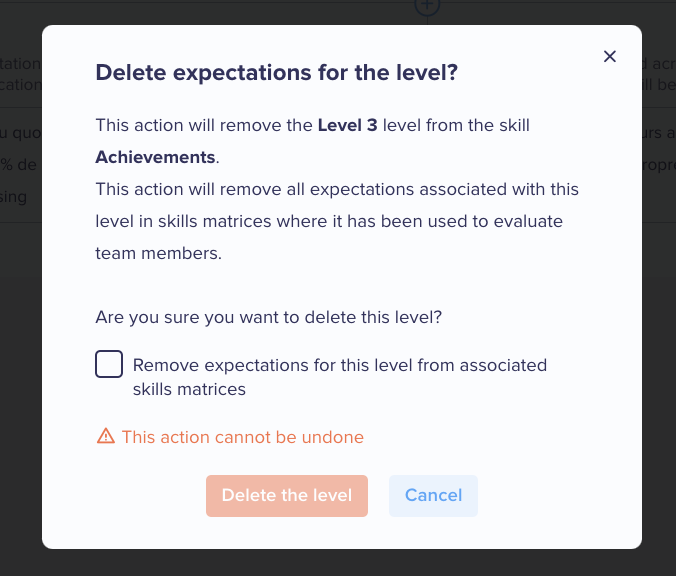Click the 'This action cannot be undone' warning text
This screenshot has width=676, height=576.
(243, 437)
